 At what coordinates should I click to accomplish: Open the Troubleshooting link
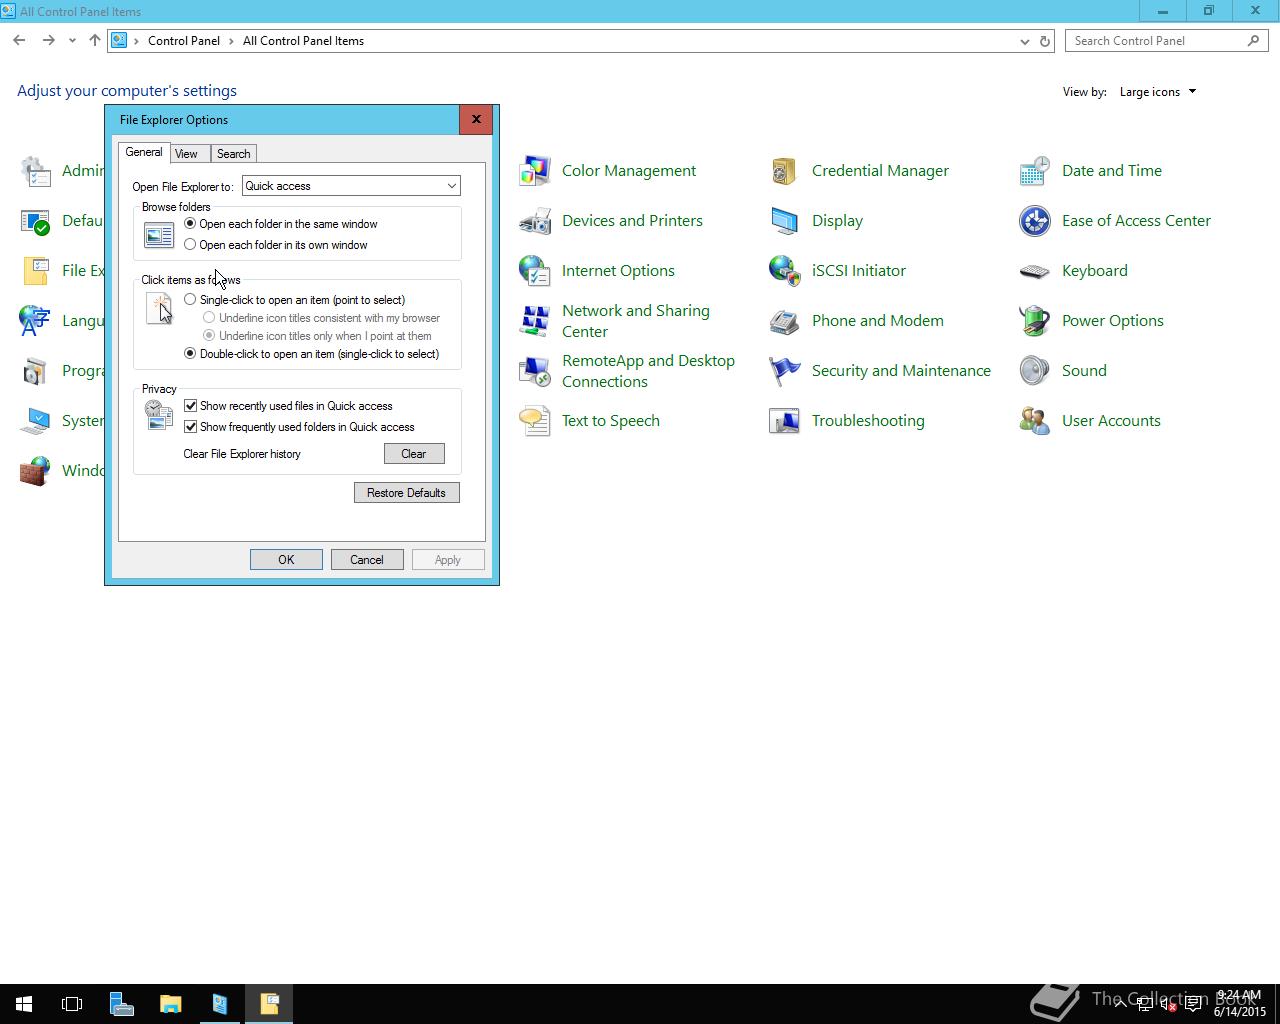[x=868, y=421]
